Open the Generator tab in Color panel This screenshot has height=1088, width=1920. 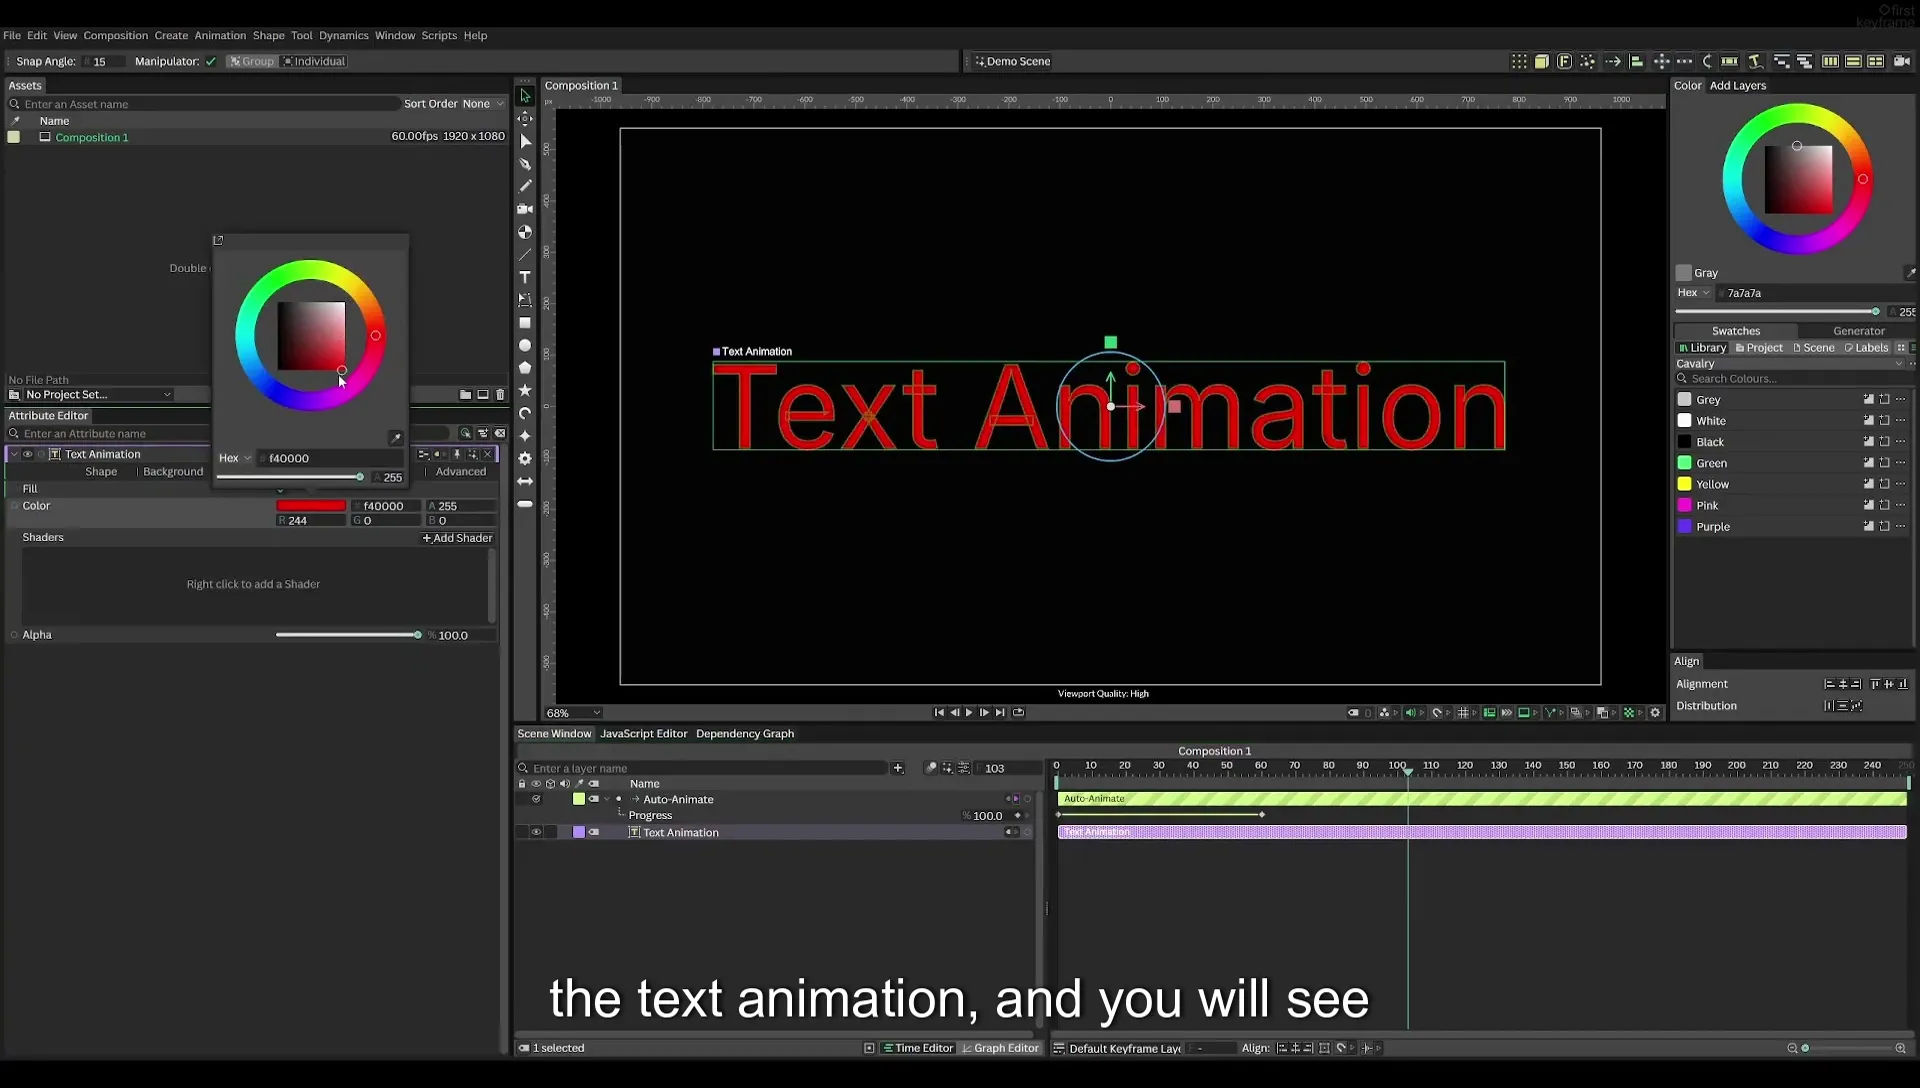point(1858,331)
